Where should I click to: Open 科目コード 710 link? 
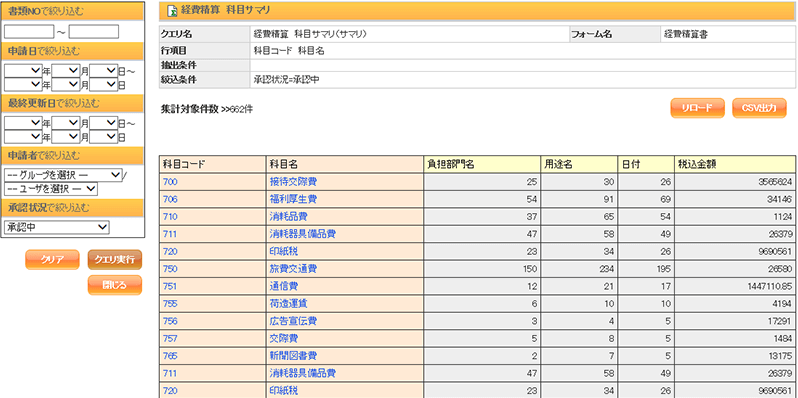(170, 216)
